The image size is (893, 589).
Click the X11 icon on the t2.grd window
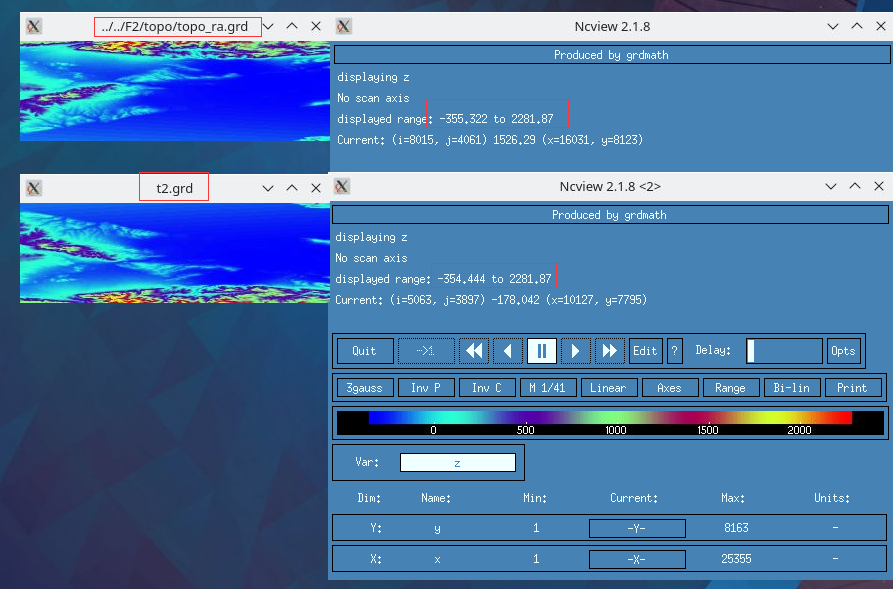coord(33,186)
